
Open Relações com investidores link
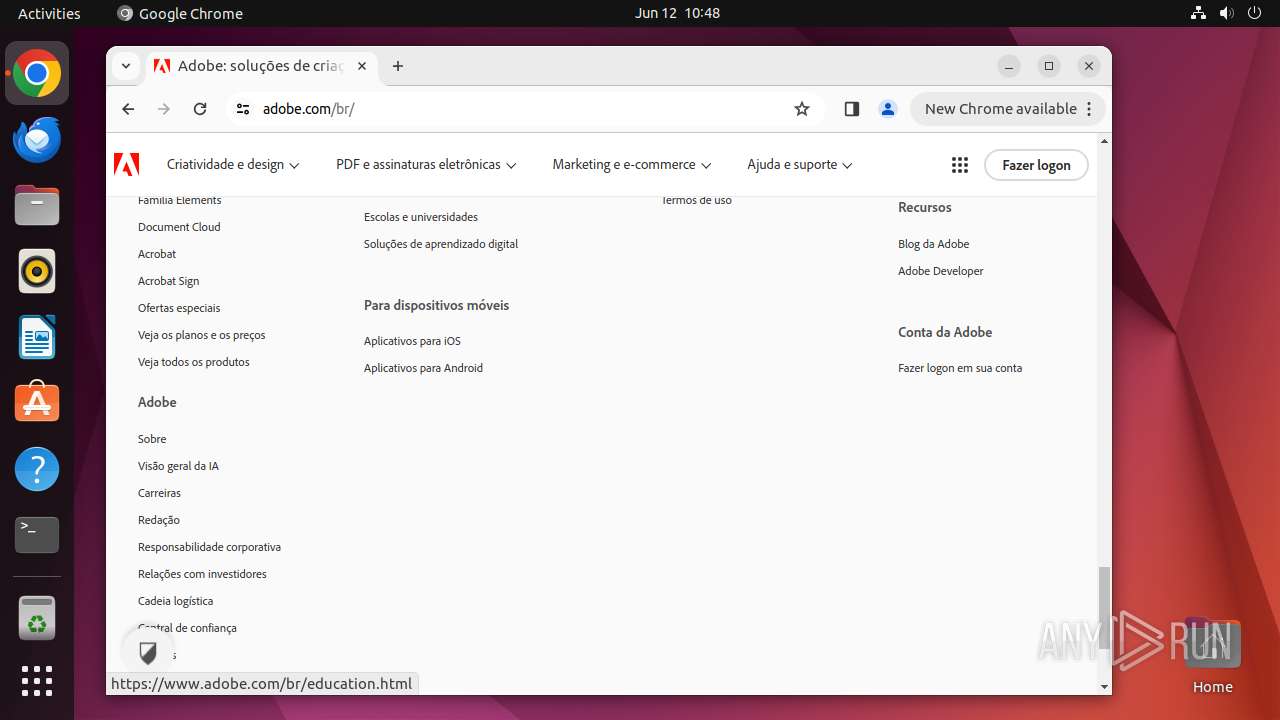(x=202, y=574)
